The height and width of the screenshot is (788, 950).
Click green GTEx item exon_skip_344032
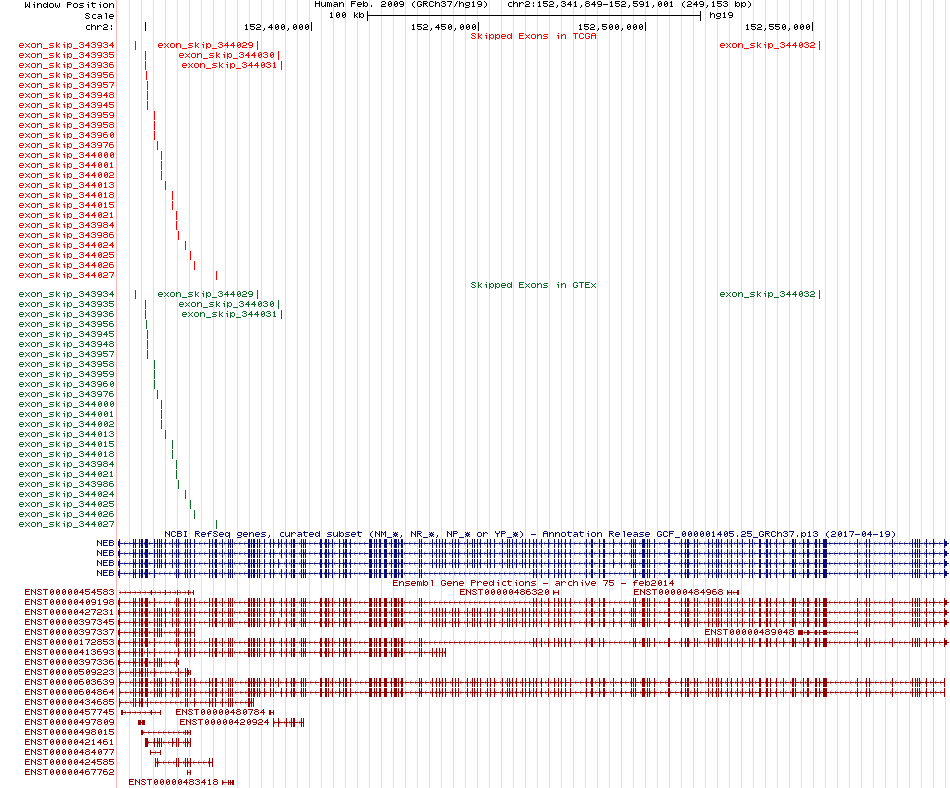tap(767, 294)
